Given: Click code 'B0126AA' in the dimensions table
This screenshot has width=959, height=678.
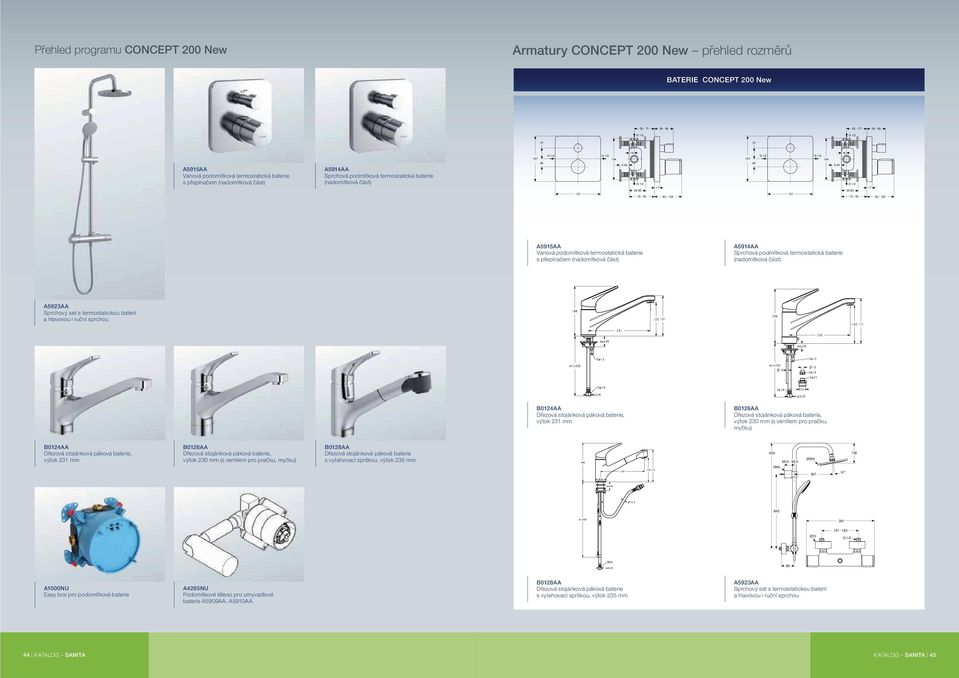Looking at the screenshot, I should [x=746, y=408].
